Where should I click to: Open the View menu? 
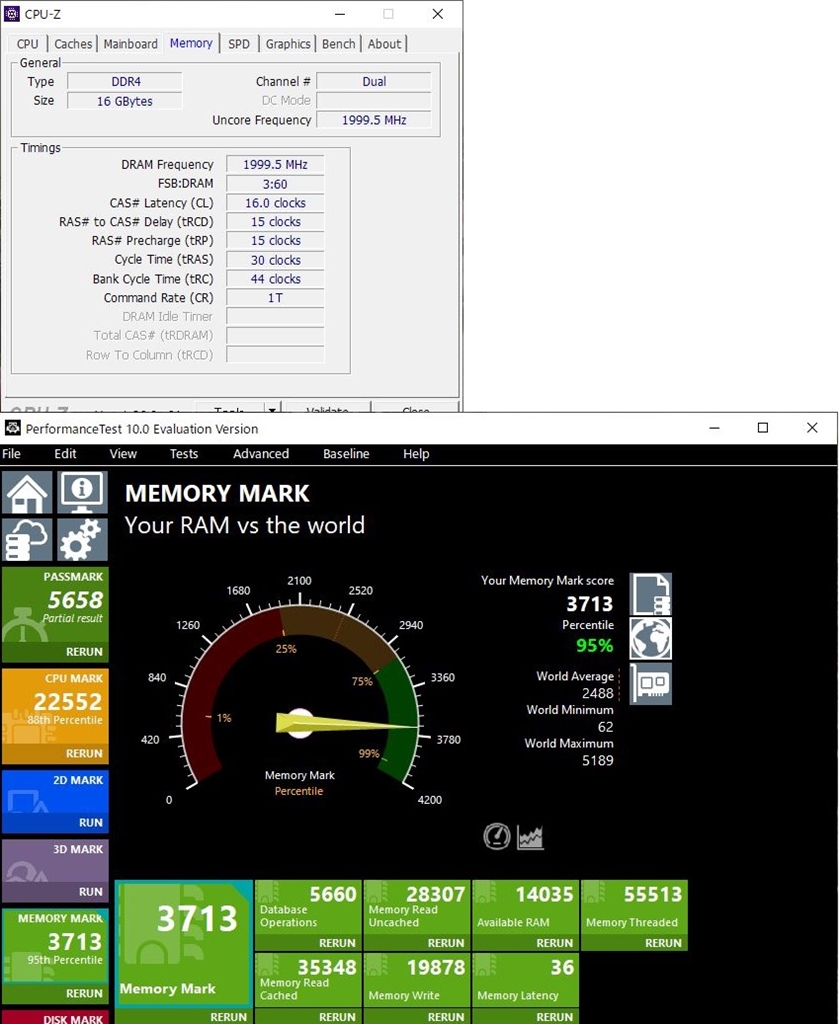123,453
